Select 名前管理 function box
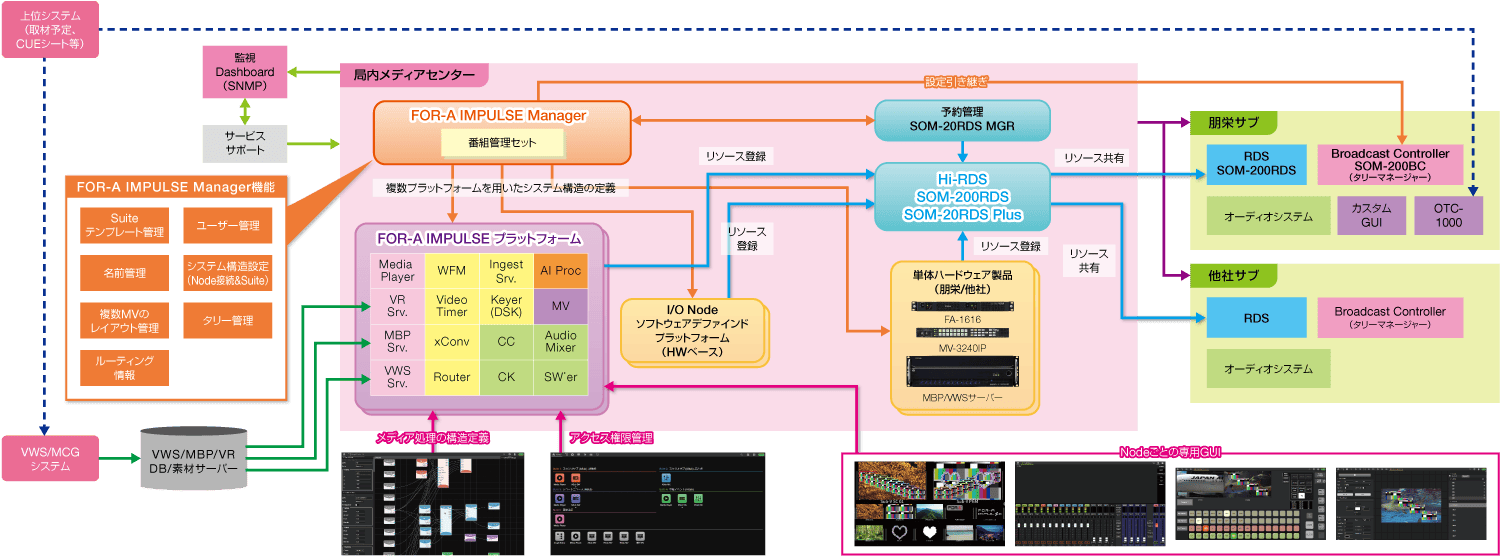Viewport: 1500px width, 556px height. 125,273
